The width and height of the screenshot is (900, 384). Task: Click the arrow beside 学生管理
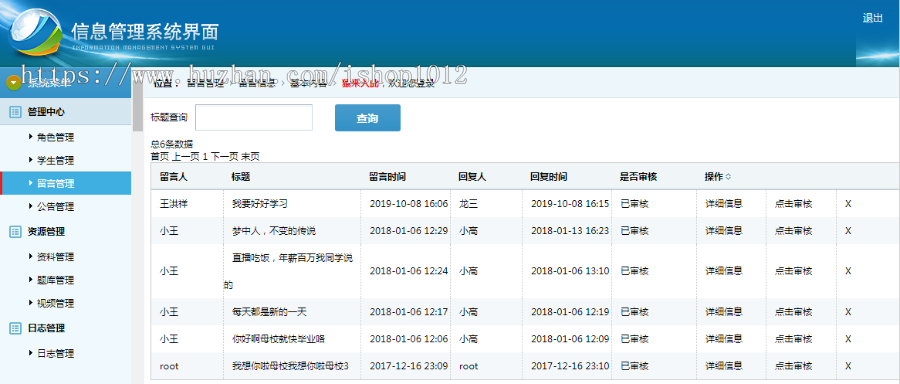(x=30, y=160)
